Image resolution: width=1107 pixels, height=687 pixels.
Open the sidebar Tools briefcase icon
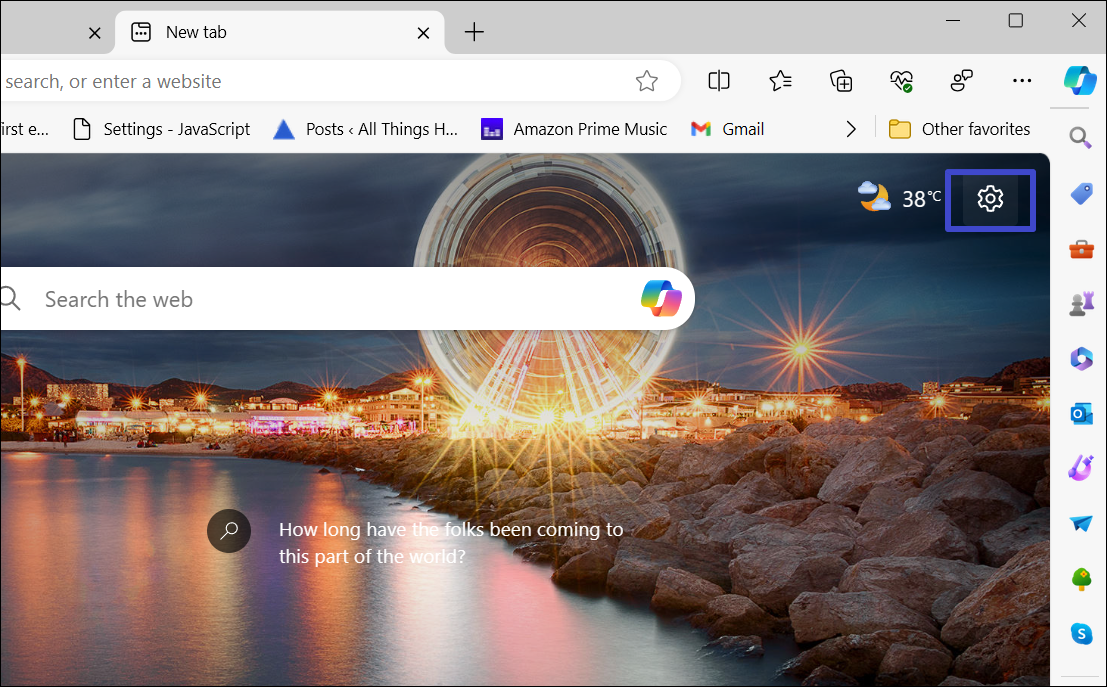click(1081, 249)
